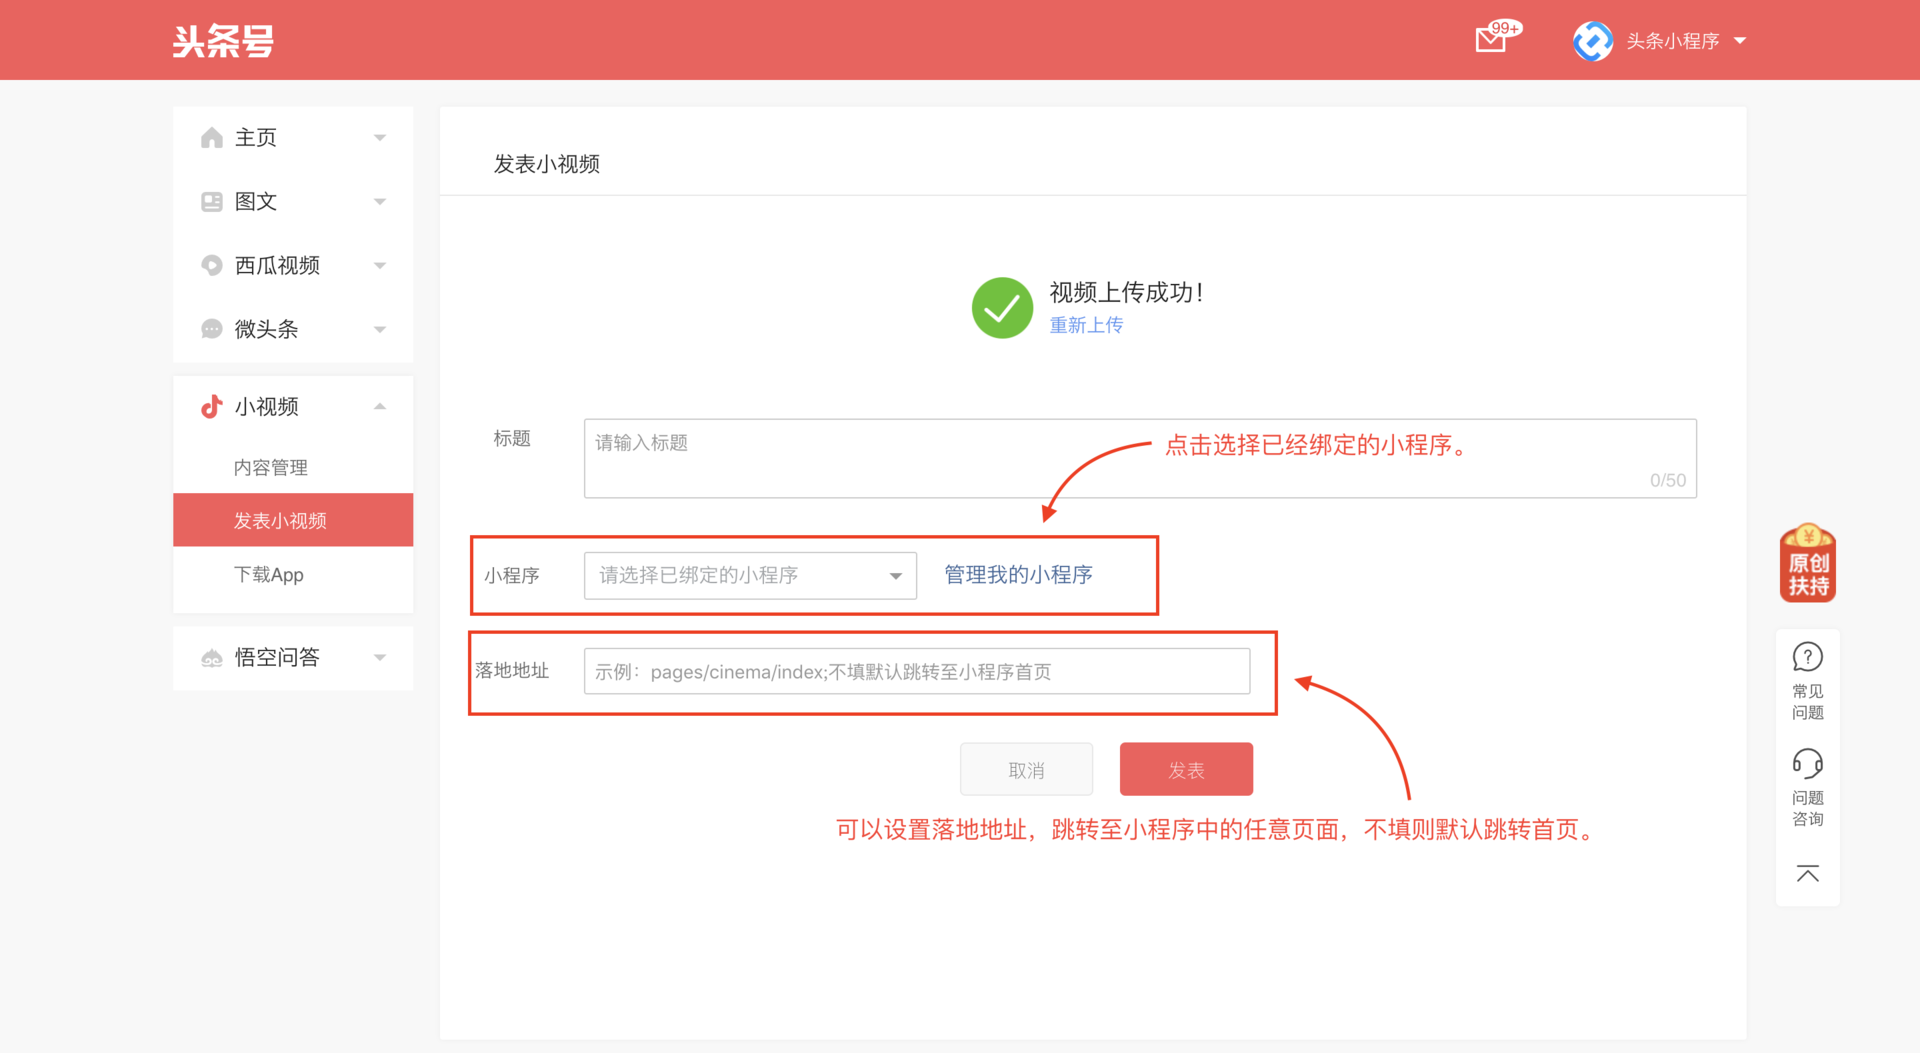
Task: Open the 西瓜视频 sidebar menu
Action: coord(293,266)
